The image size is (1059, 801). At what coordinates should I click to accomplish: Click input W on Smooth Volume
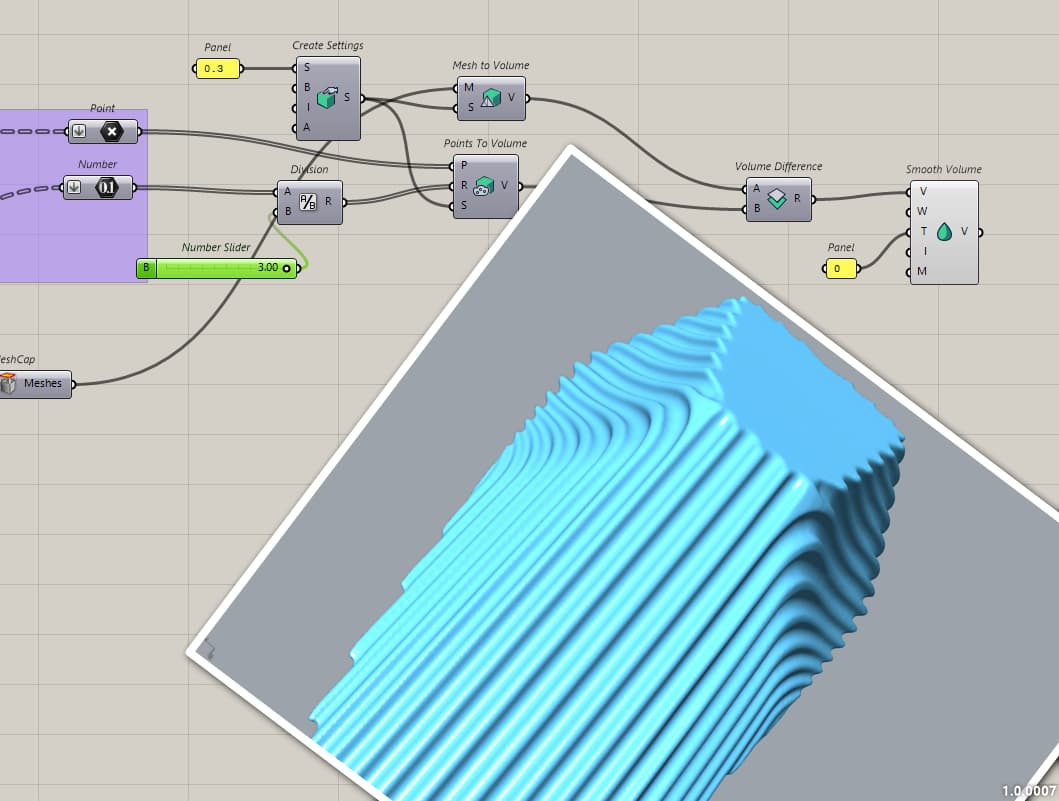tap(922, 211)
